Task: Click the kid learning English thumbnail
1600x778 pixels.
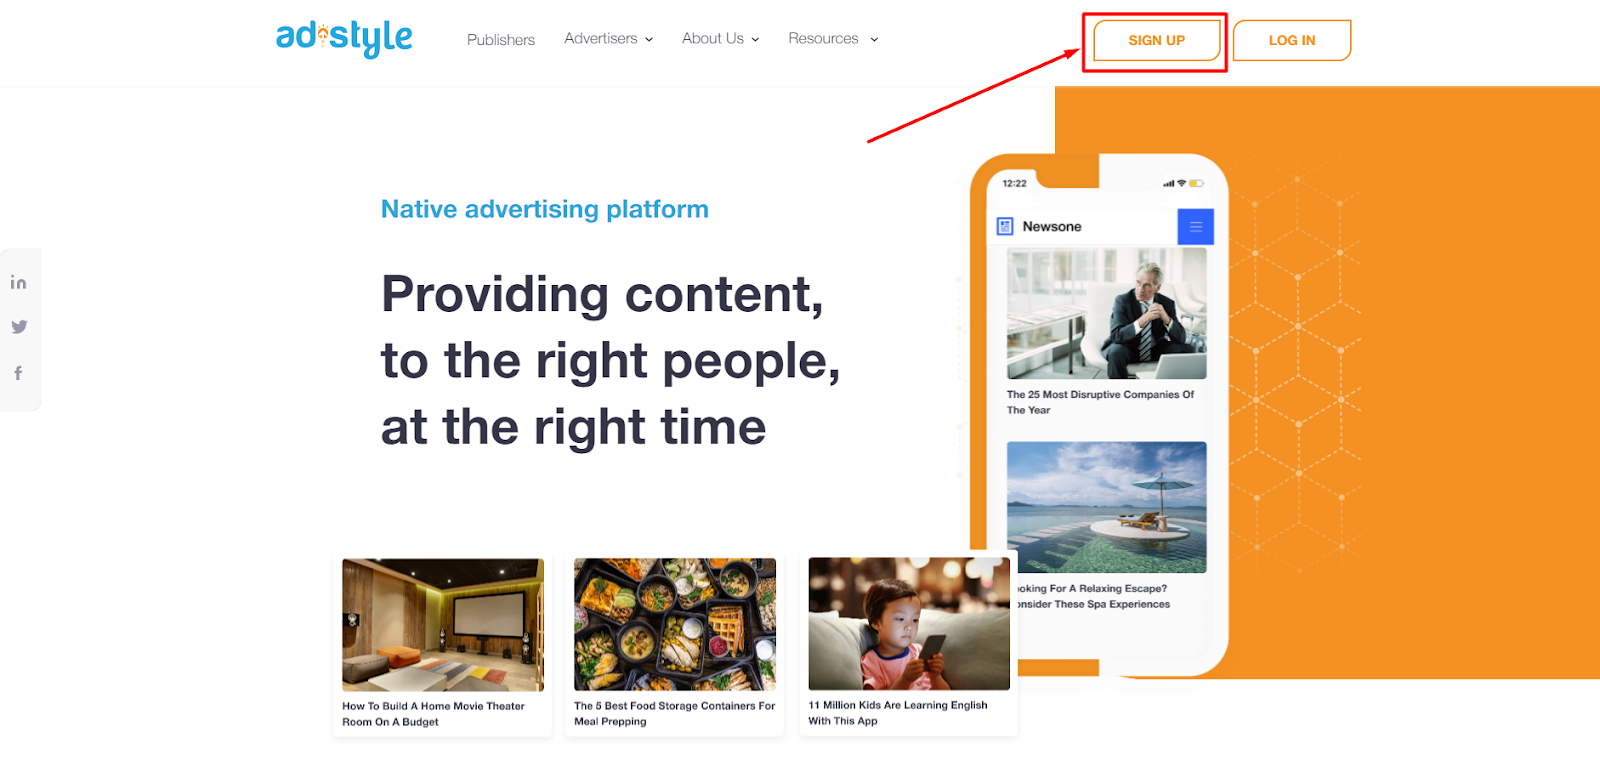Action: click(909, 624)
